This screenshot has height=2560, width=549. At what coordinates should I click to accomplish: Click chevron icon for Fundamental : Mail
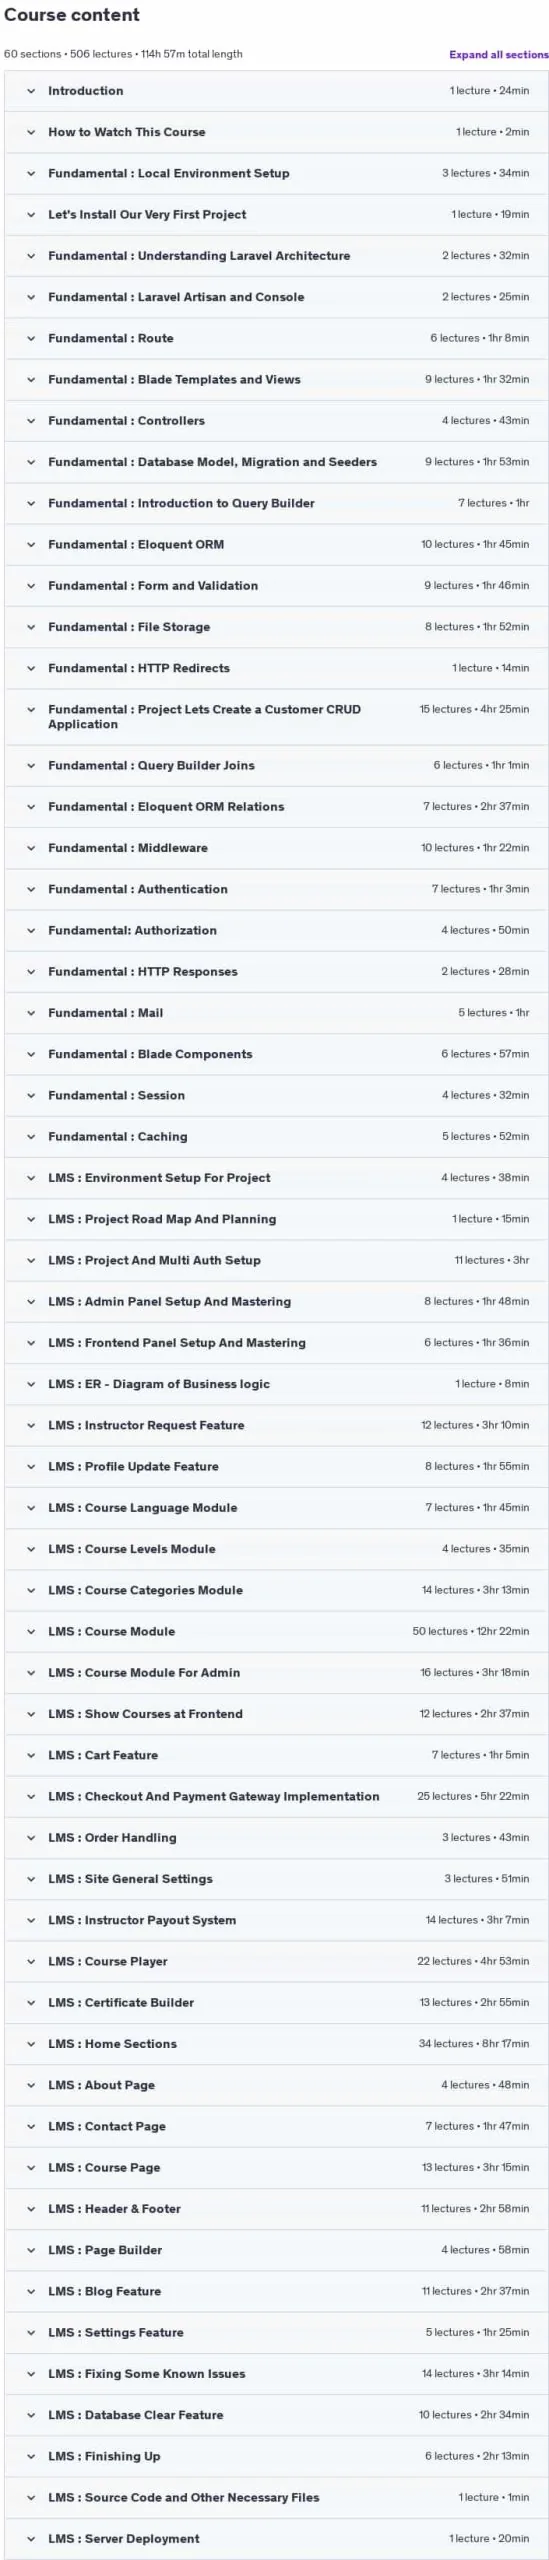pos(31,1013)
